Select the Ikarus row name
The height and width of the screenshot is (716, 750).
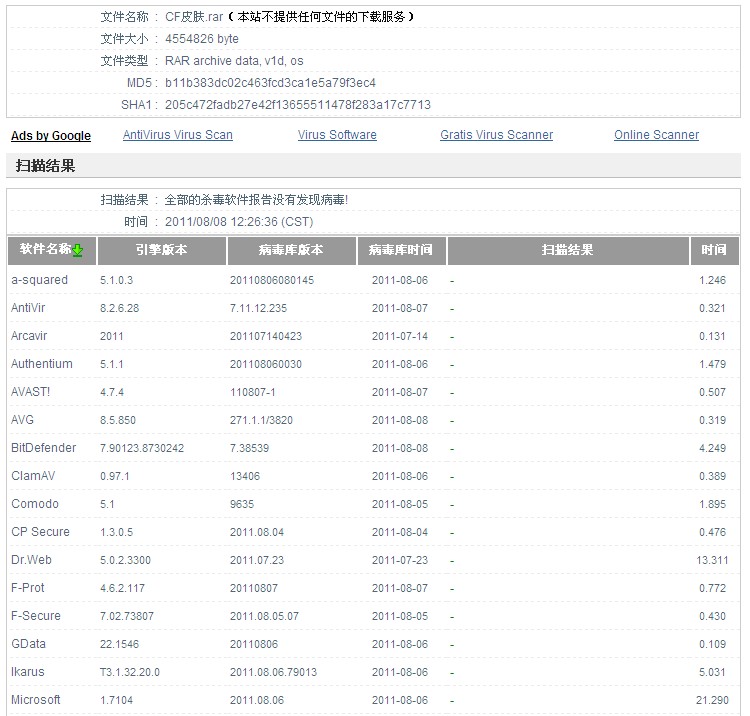[27, 672]
